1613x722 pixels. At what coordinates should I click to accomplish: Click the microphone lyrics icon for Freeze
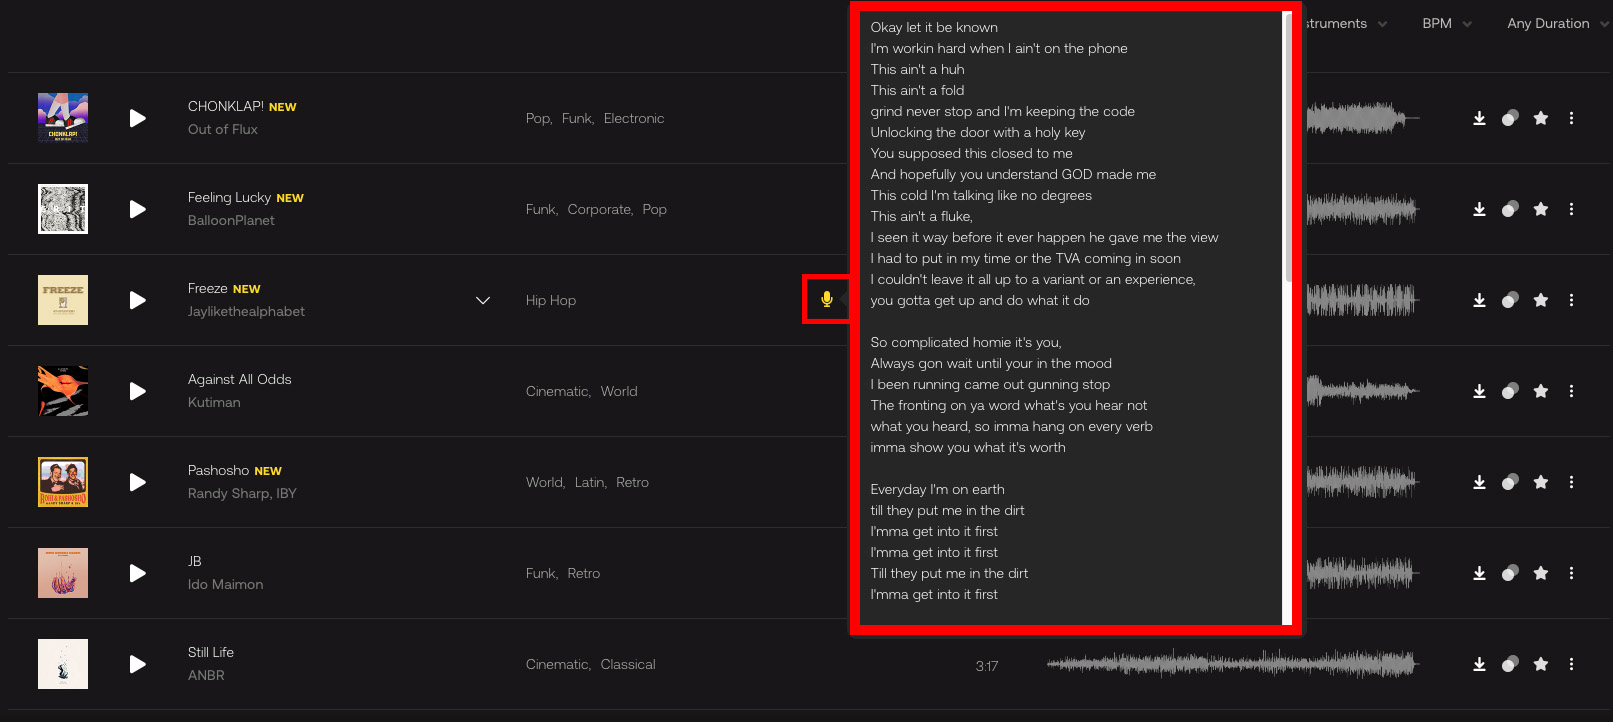827,299
